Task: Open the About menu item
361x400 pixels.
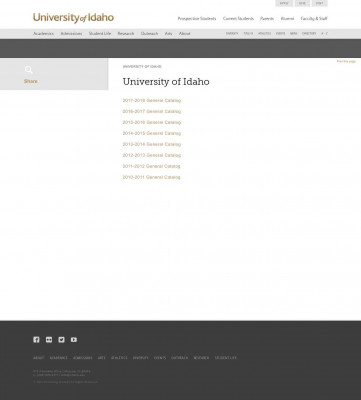Action: click(x=185, y=34)
